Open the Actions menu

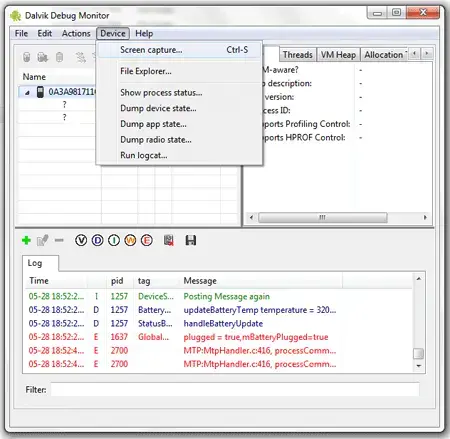coord(76,33)
